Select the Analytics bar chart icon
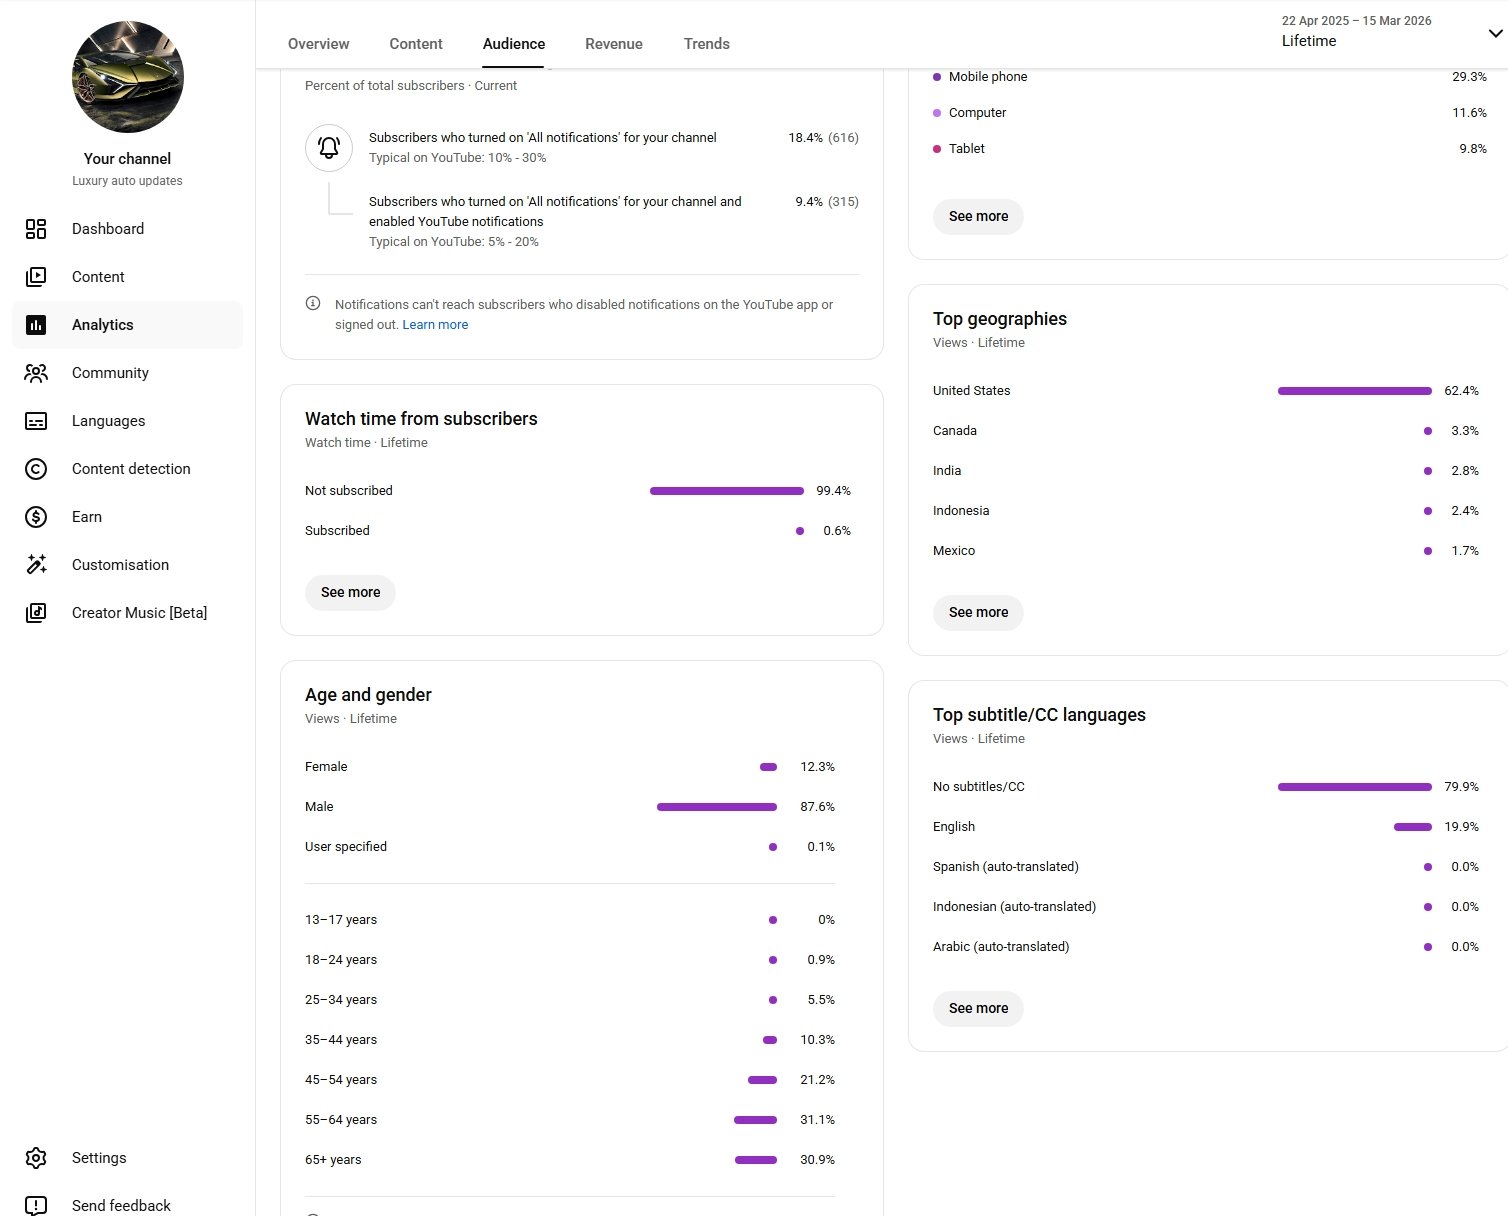The width and height of the screenshot is (1508, 1216). point(36,325)
